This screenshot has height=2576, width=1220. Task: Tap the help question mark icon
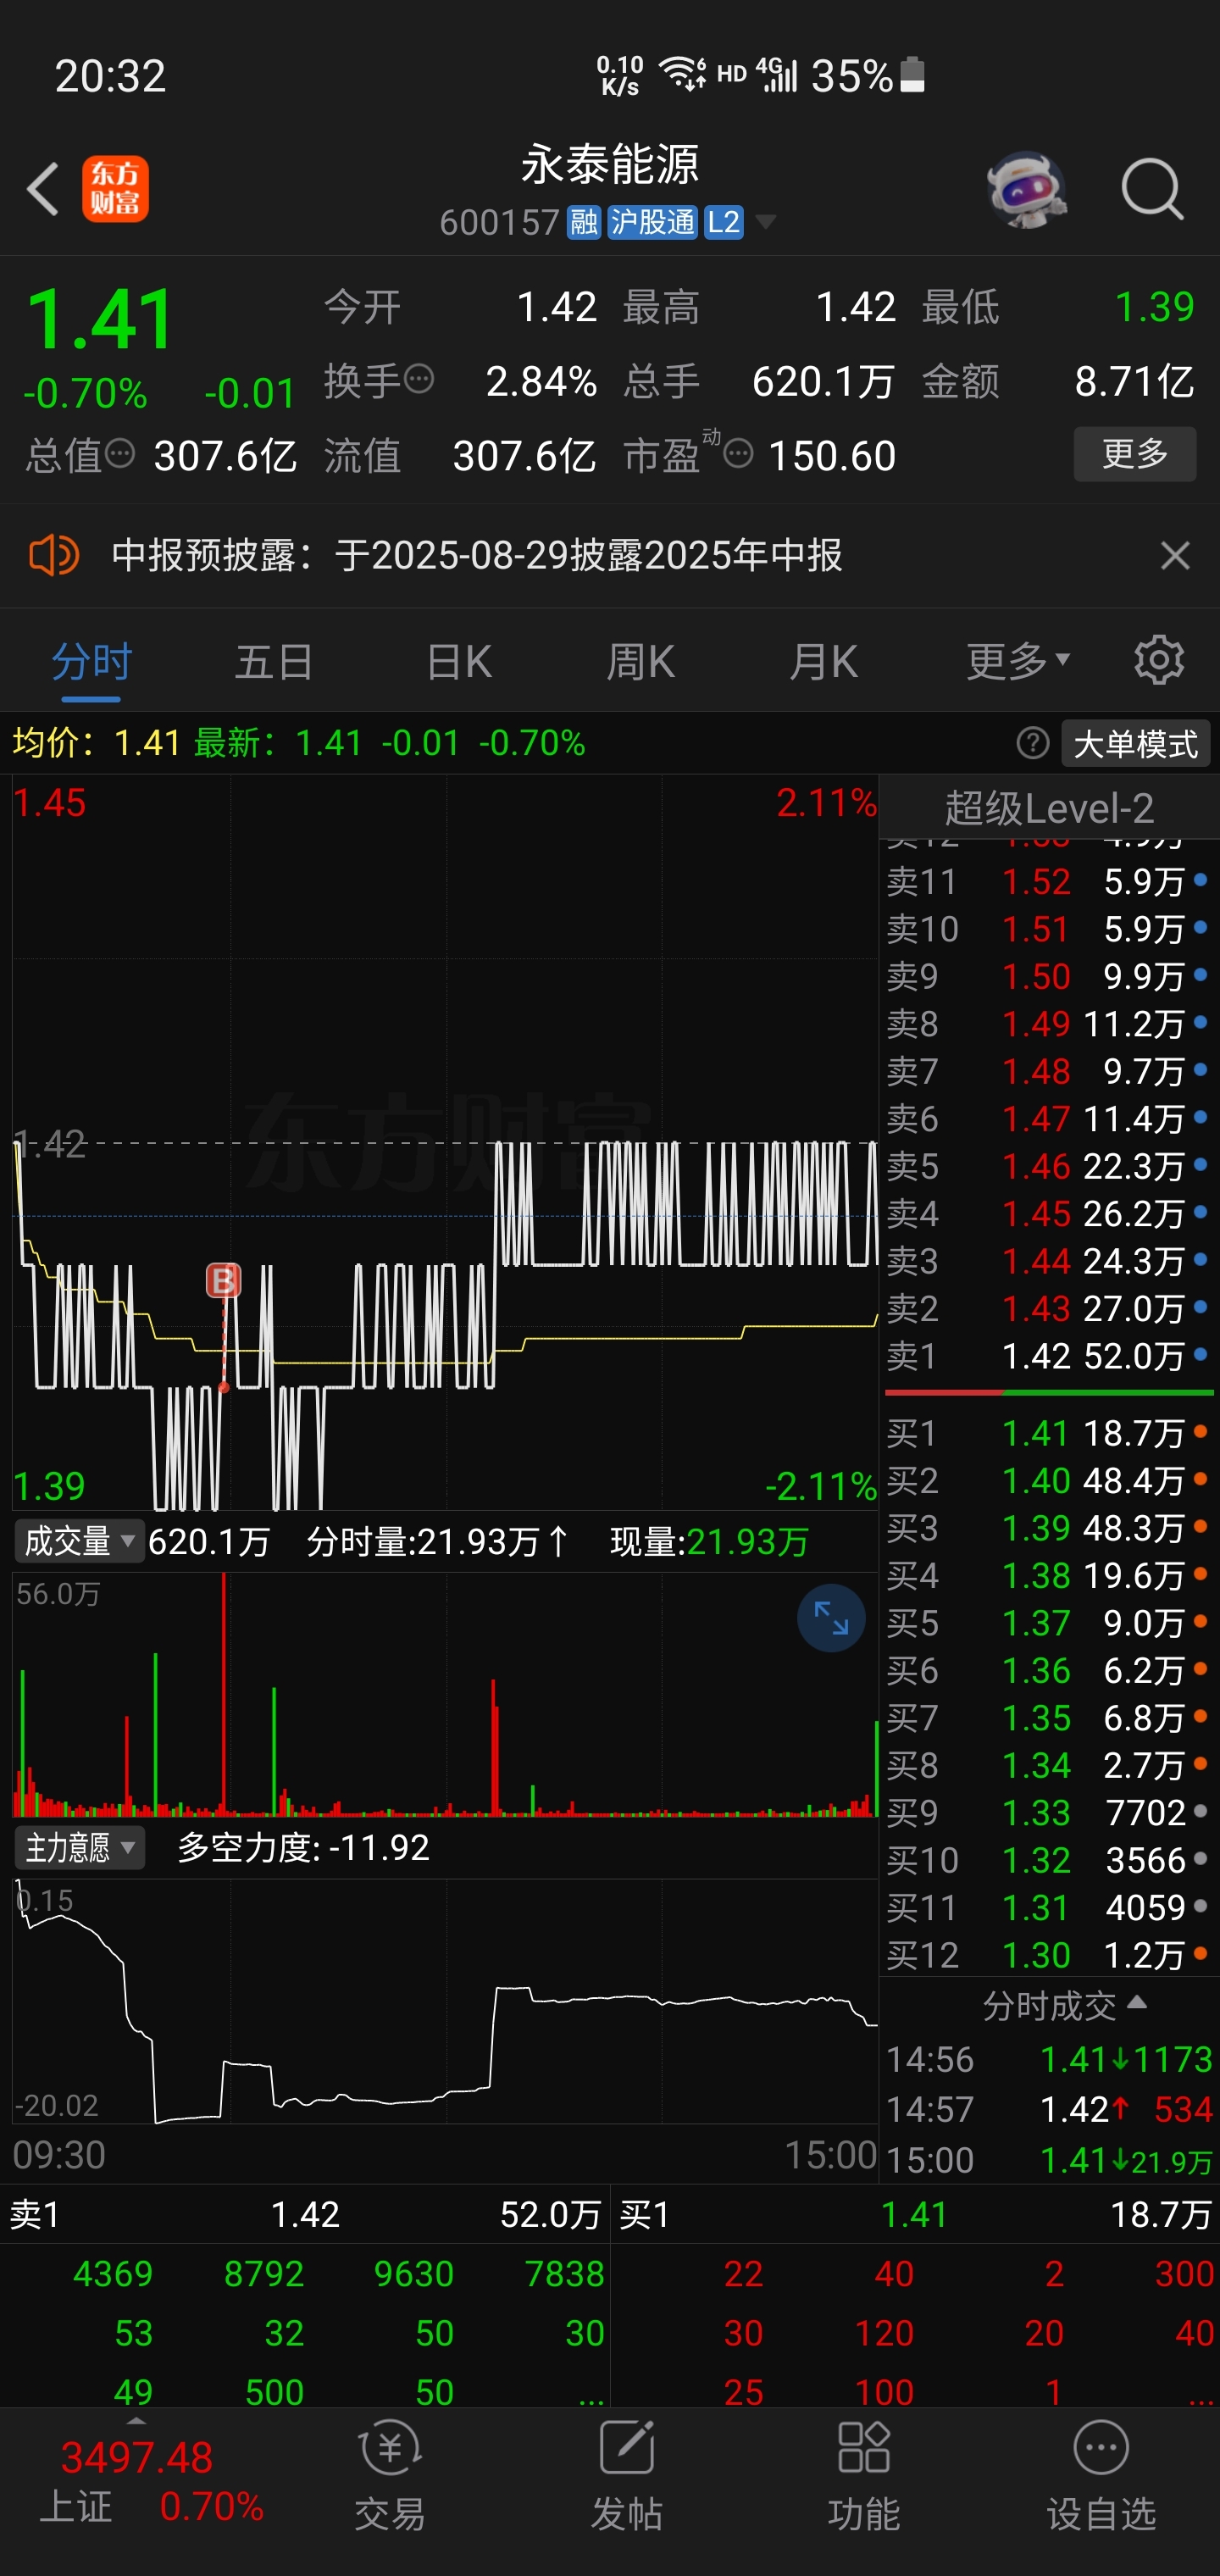click(1032, 743)
